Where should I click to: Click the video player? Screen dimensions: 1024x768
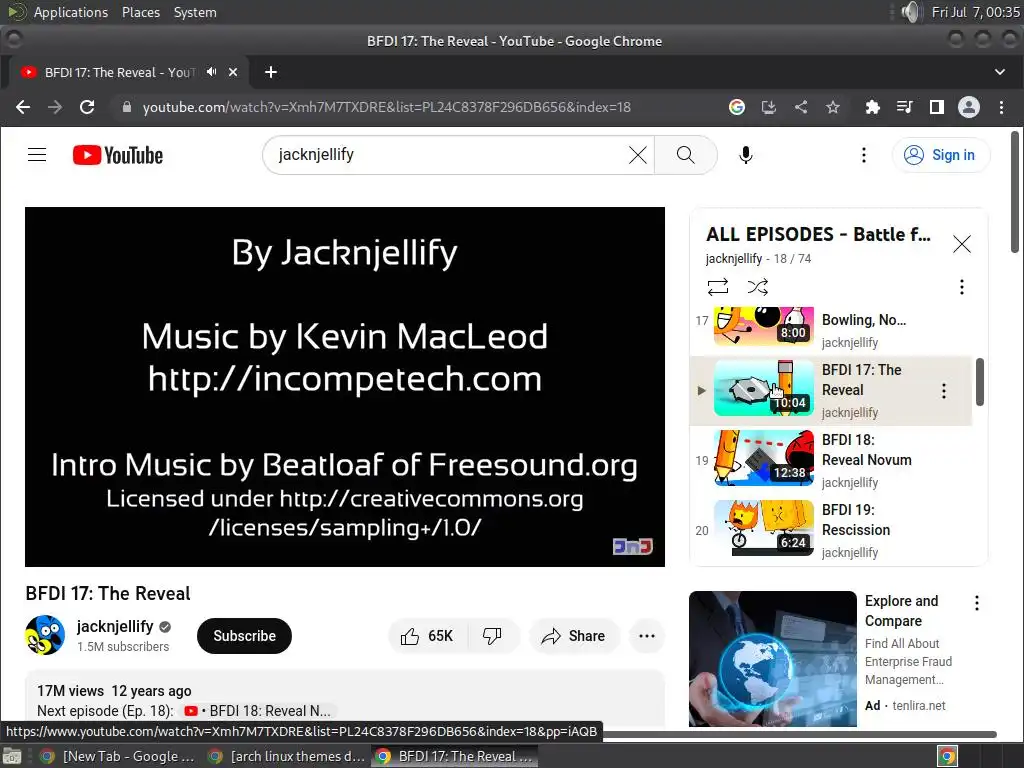tap(345, 387)
